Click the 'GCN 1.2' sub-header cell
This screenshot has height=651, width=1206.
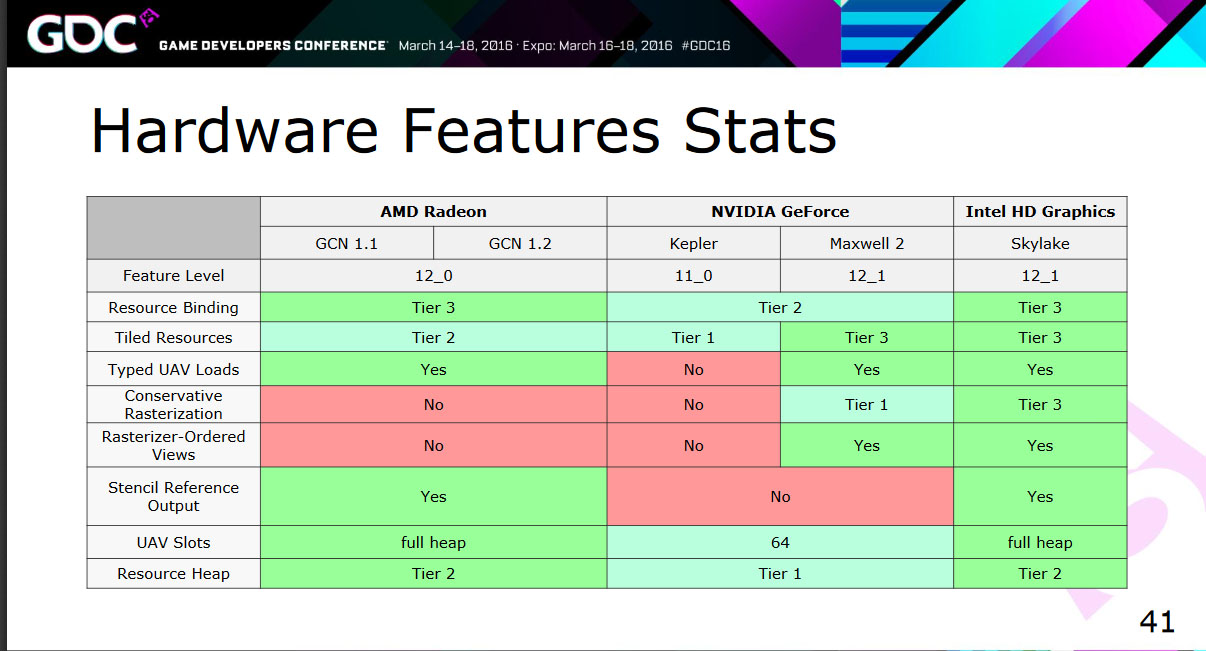520,244
